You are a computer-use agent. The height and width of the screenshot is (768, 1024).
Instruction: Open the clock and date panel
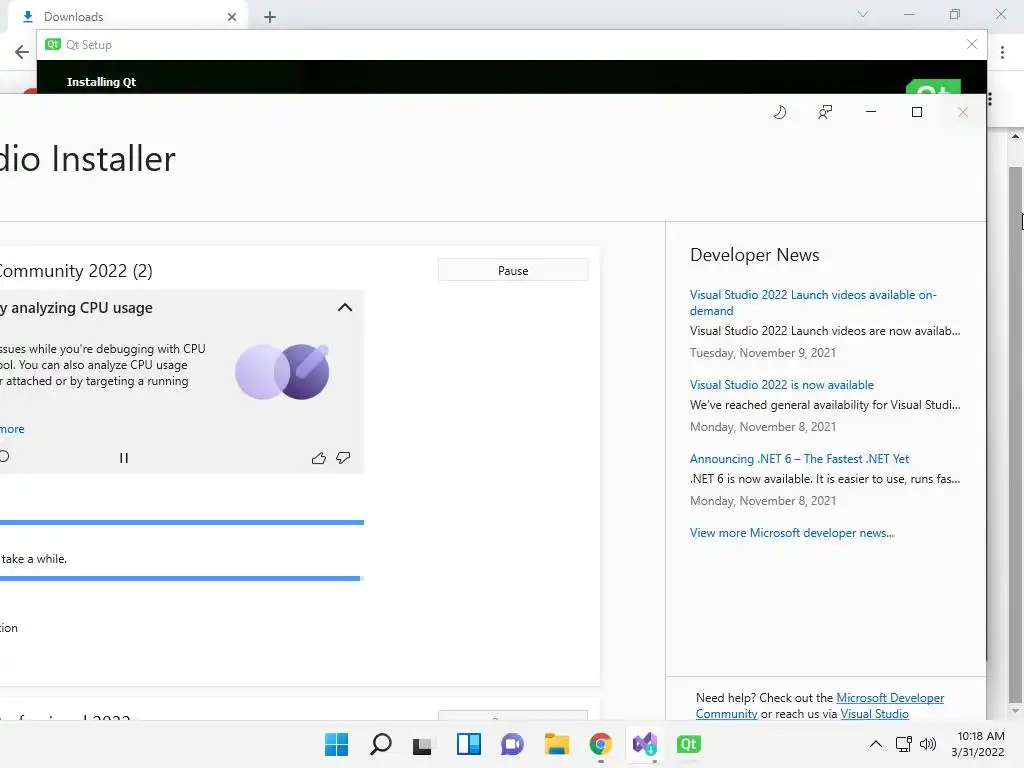[x=978, y=744]
